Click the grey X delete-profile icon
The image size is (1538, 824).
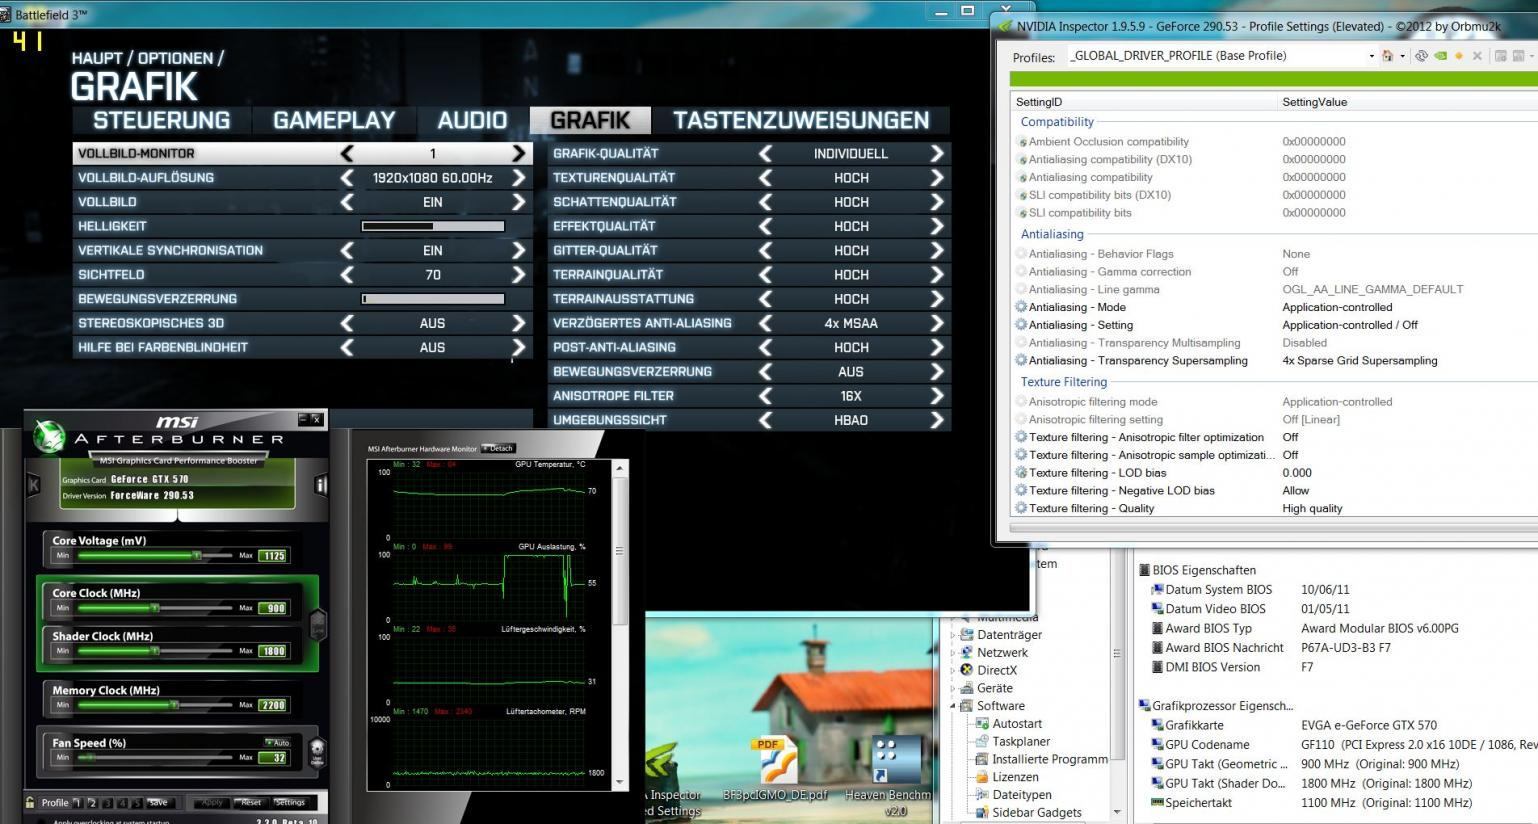[x=1477, y=56]
